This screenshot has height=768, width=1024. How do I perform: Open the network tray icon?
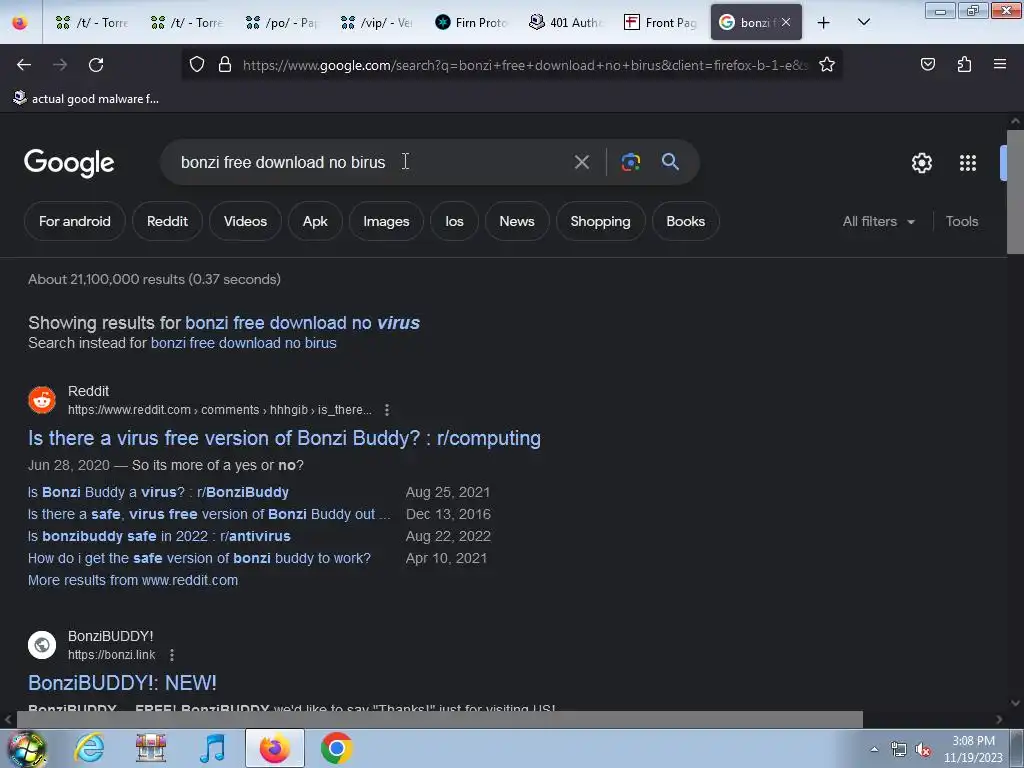(899, 750)
